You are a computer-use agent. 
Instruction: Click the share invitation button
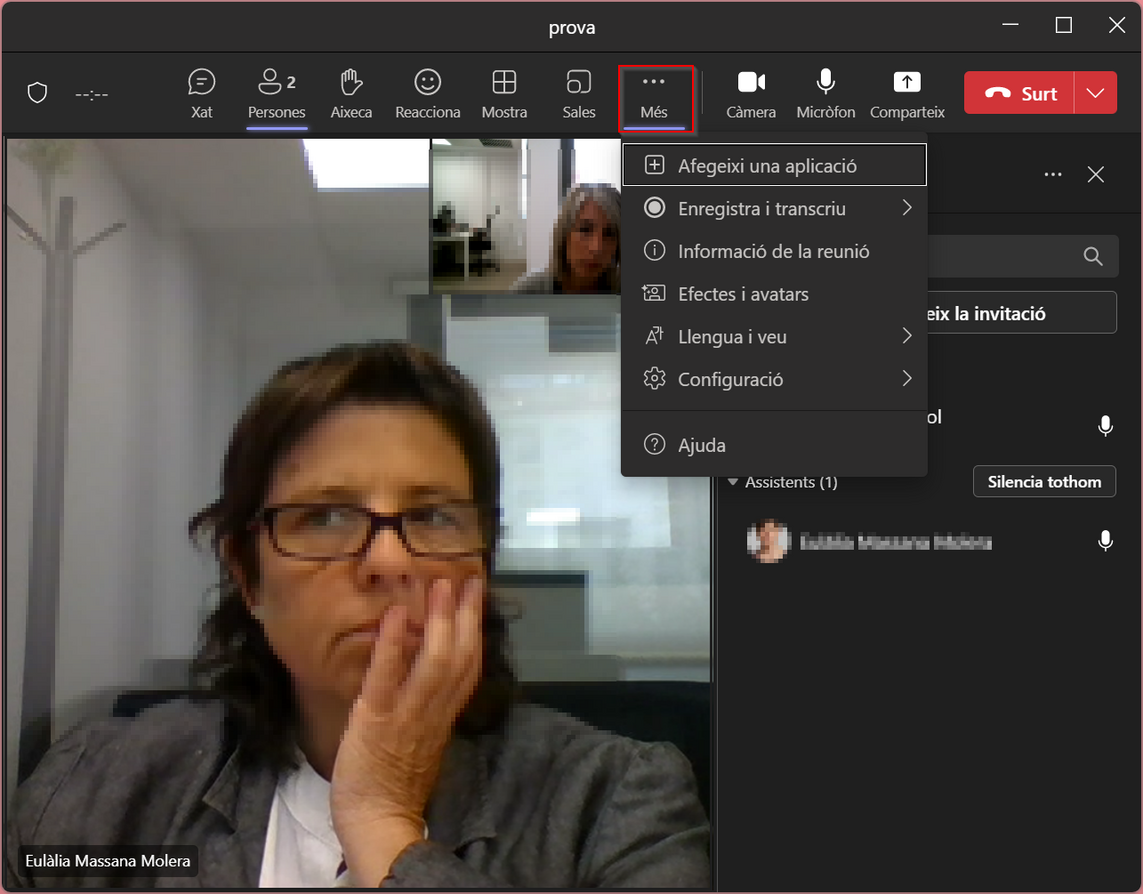[x=1021, y=313]
